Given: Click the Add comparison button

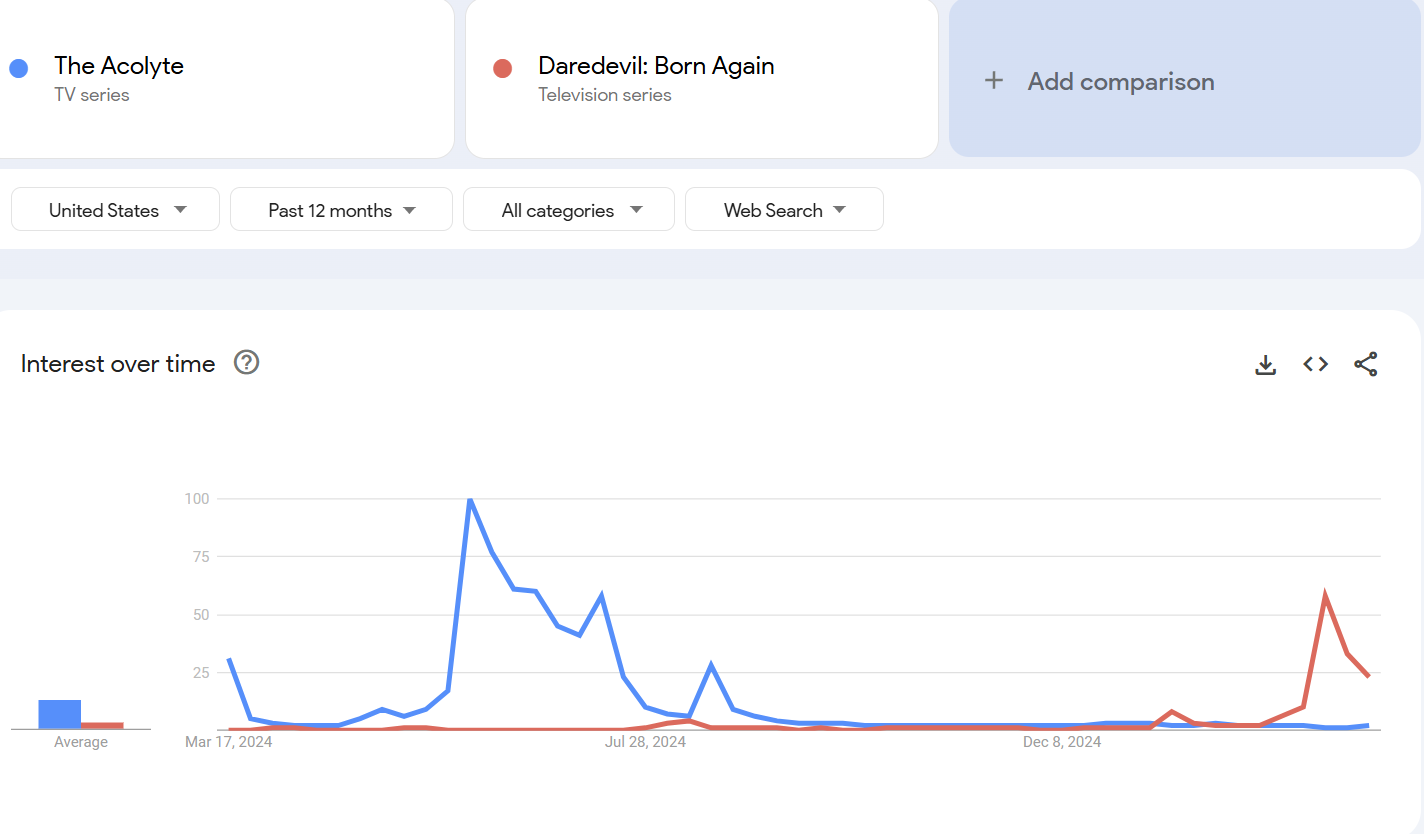Looking at the screenshot, I should click(x=1185, y=78).
